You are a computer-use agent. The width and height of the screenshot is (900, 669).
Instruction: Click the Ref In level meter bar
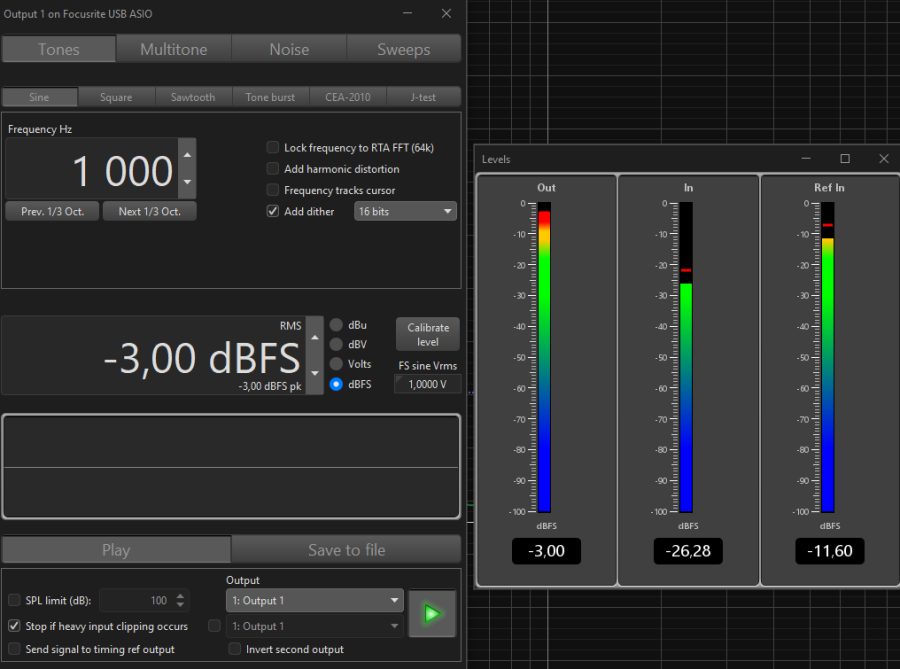[828, 357]
